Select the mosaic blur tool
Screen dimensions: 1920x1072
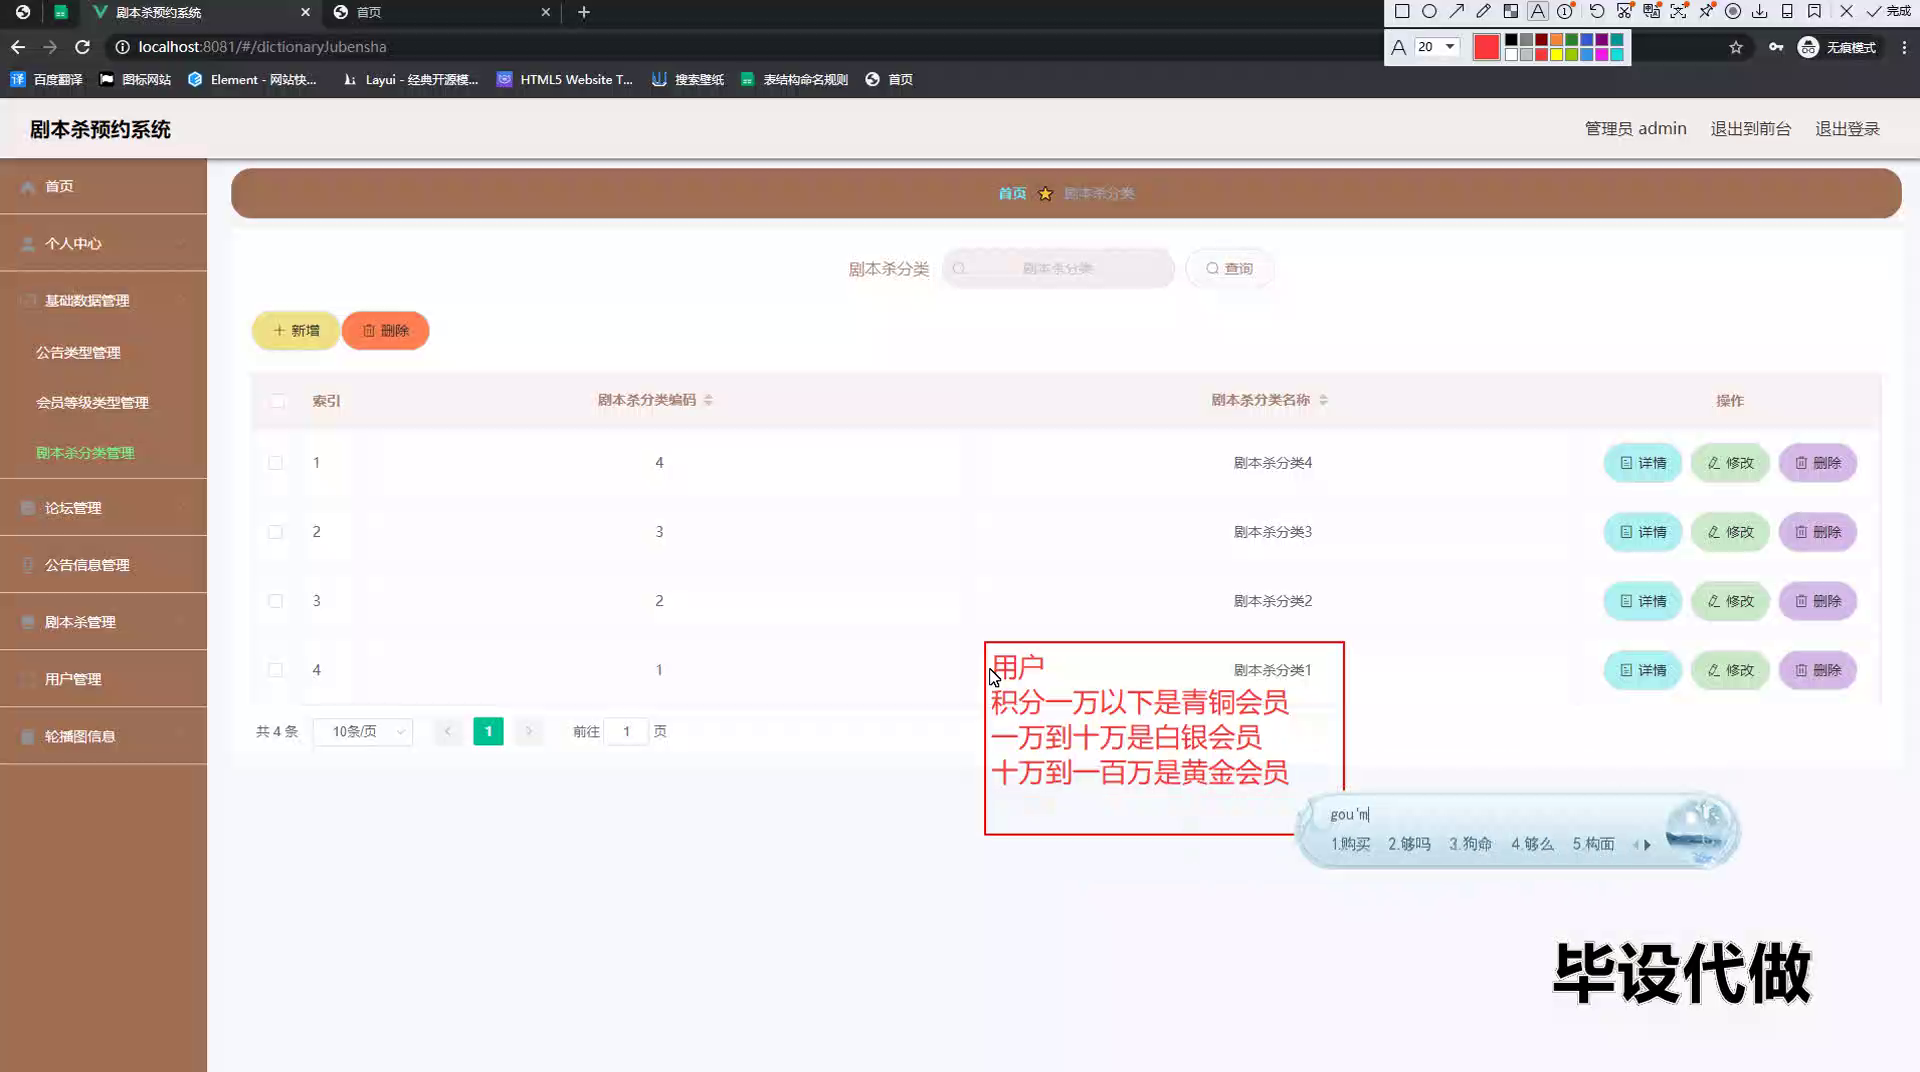coord(1510,12)
